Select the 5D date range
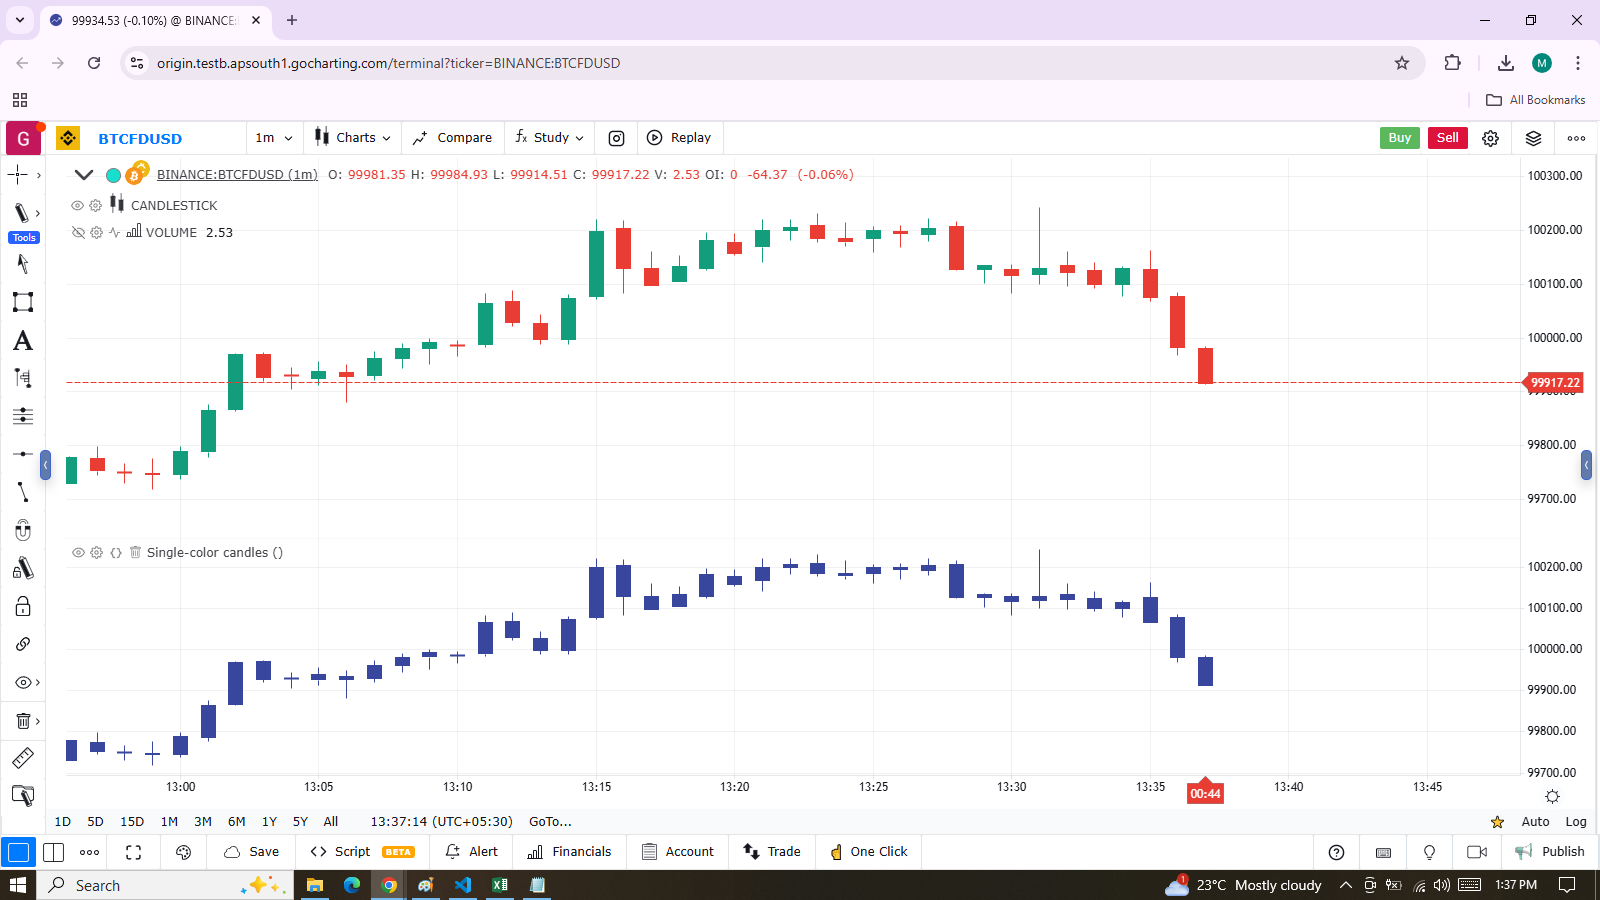Viewport: 1600px width, 900px height. point(96,821)
